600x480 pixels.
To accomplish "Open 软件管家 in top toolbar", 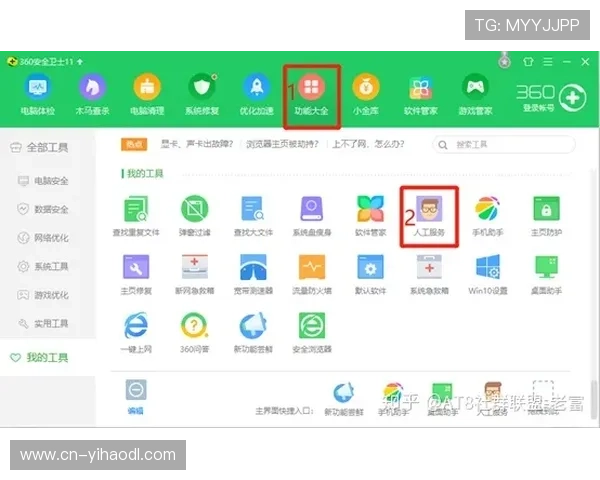I will pos(421,94).
